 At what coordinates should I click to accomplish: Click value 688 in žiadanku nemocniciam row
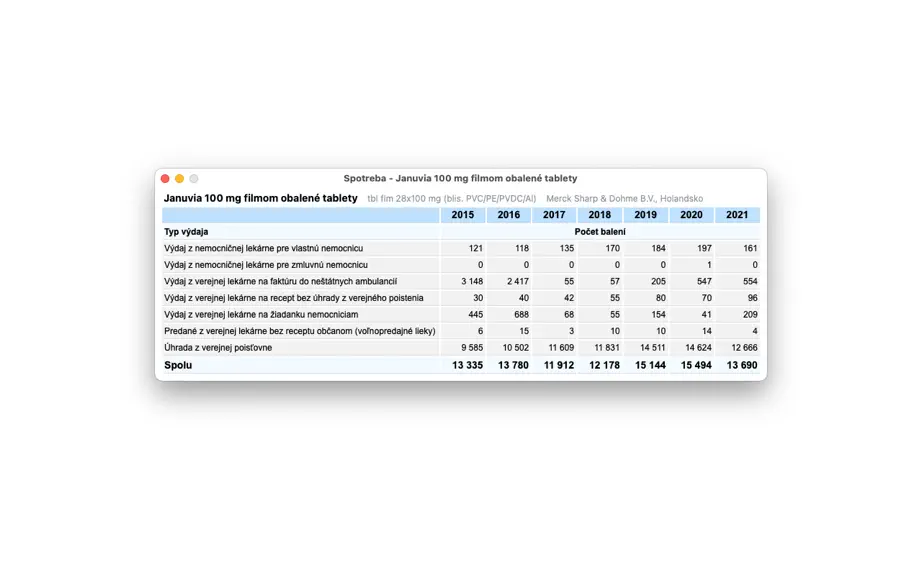(x=522, y=314)
